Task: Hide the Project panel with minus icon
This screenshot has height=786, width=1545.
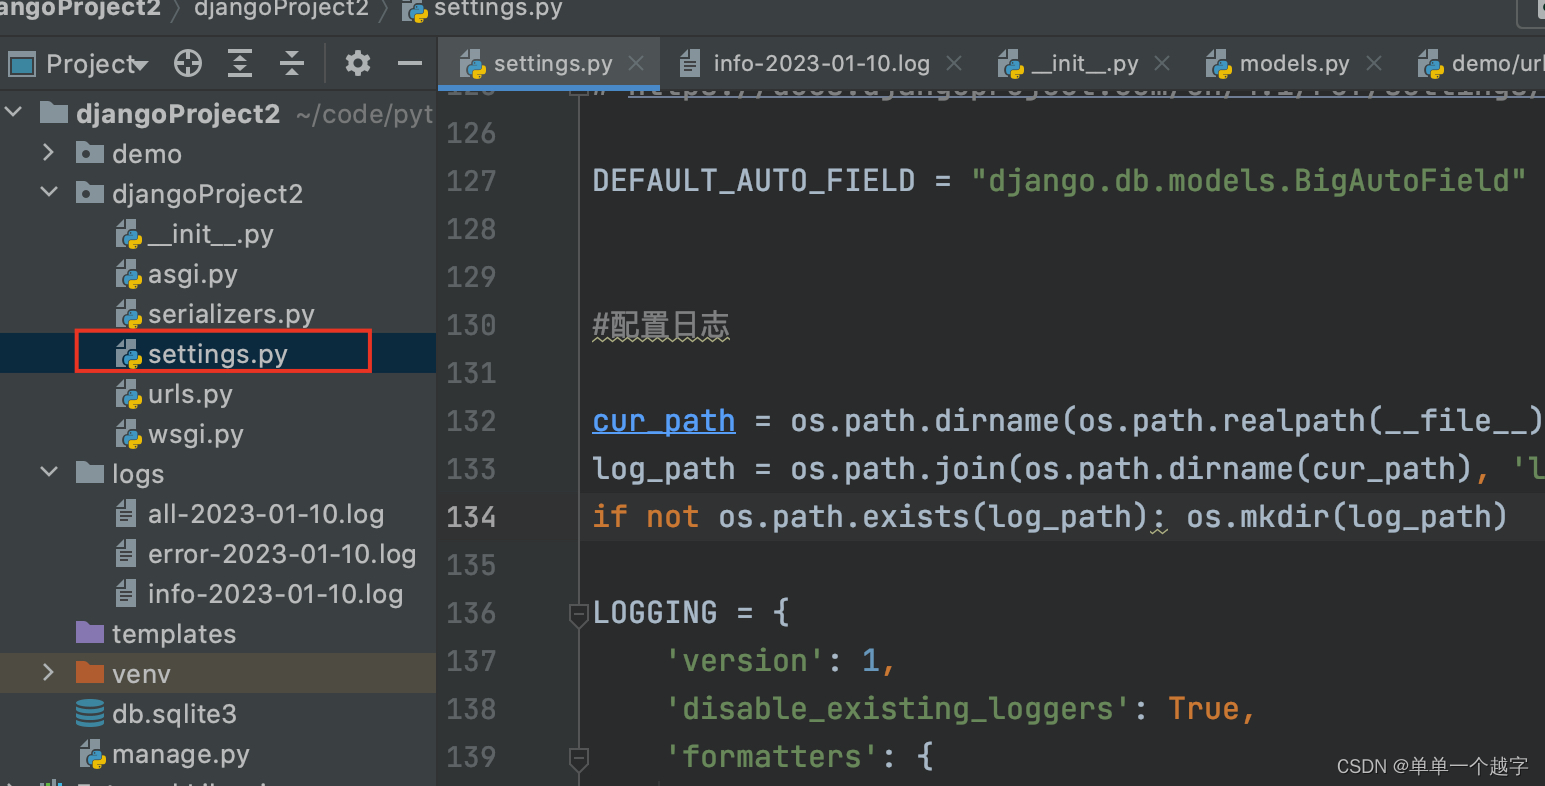Action: click(410, 64)
